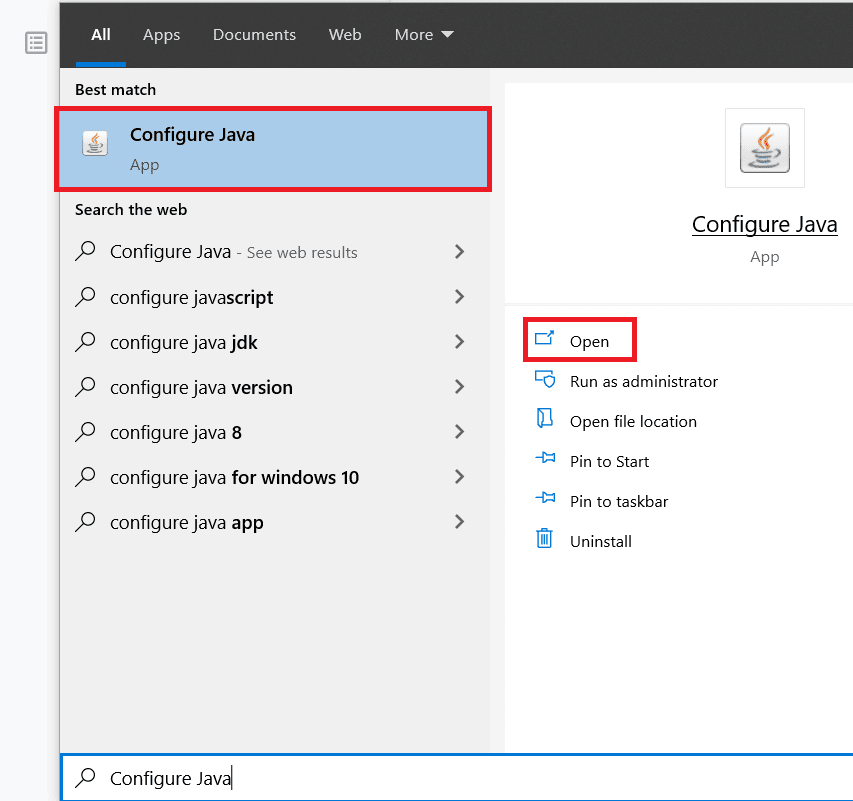The width and height of the screenshot is (853, 801).
Task: Click the magnifier icon in search bar
Action: [x=87, y=778]
